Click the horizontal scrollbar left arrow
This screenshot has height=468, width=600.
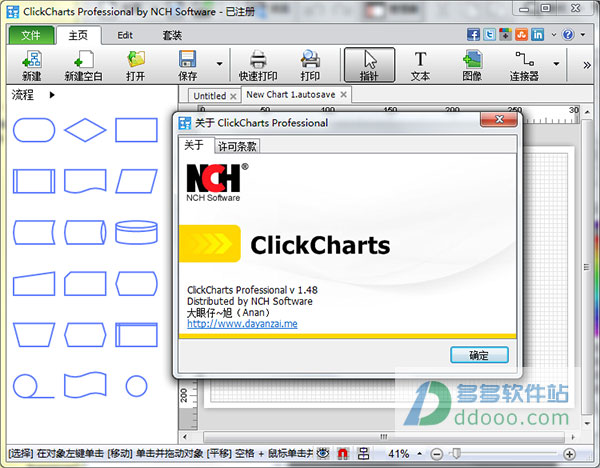186,437
